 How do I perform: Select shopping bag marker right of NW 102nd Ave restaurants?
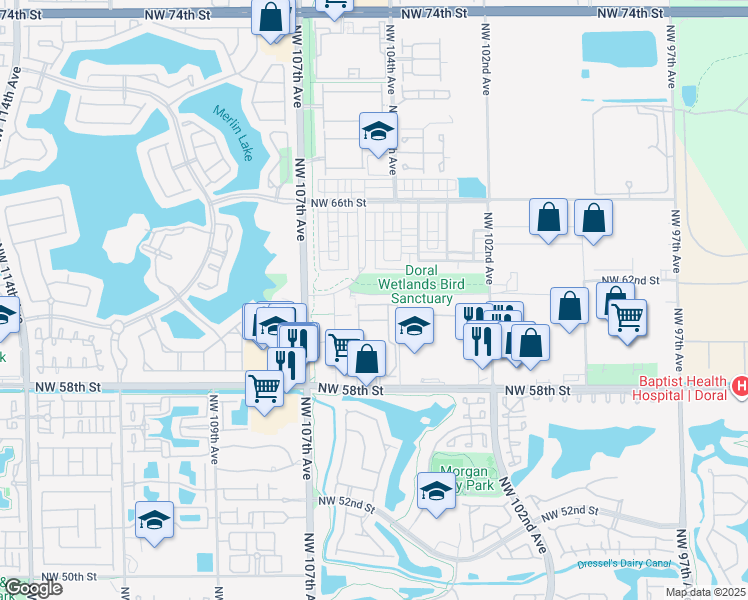pyautogui.click(x=530, y=345)
